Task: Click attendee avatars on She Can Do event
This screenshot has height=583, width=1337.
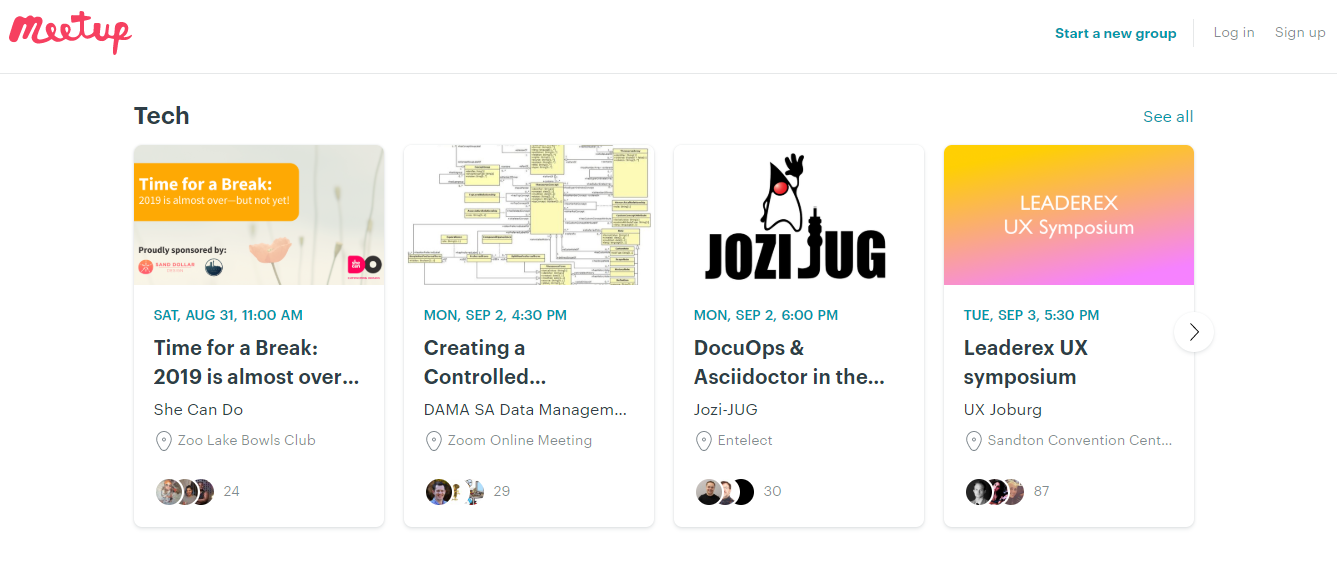Action: pyautogui.click(x=185, y=491)
